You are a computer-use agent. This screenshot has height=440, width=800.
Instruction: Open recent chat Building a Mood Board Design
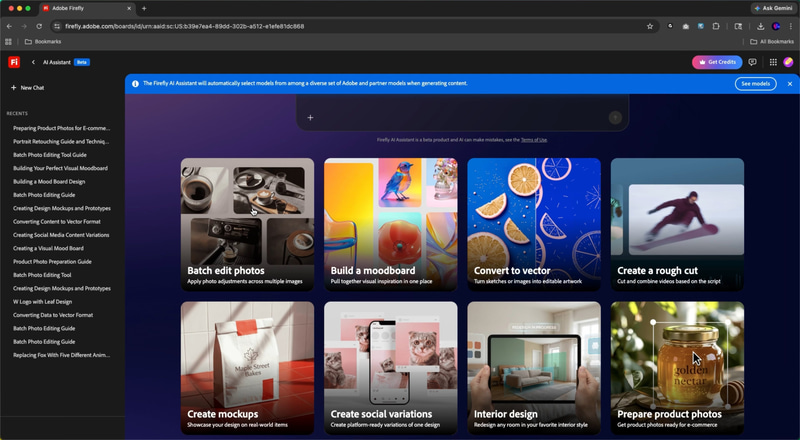(x=49, y=182)
